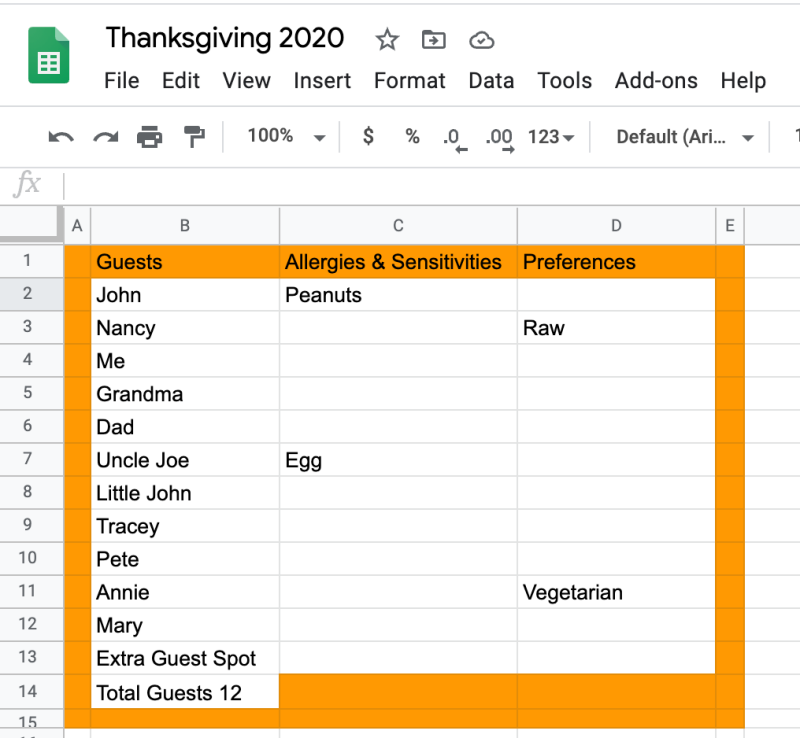Click the cloud saved status icon
The image size is (800, 738).
tap(482, 40)
